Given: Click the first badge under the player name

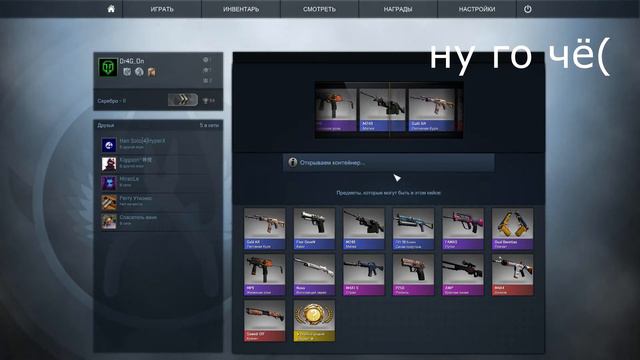Looking at the screenshot, I should point(127,72).
